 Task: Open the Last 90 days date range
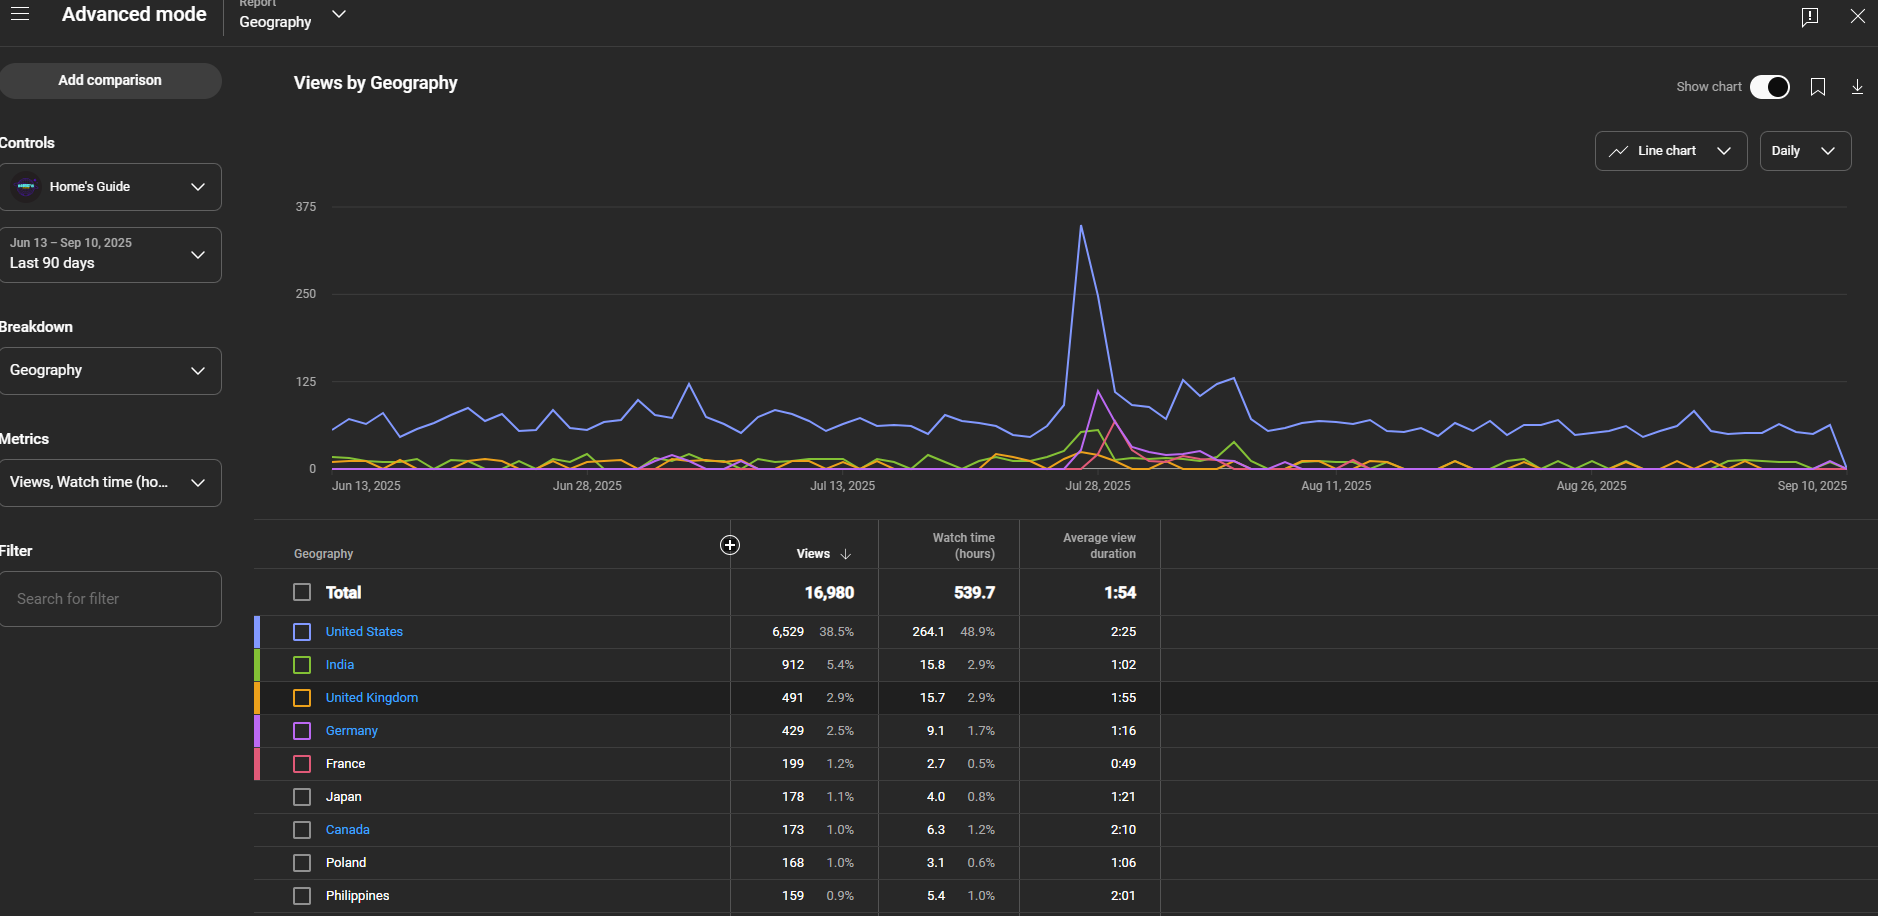110,255
